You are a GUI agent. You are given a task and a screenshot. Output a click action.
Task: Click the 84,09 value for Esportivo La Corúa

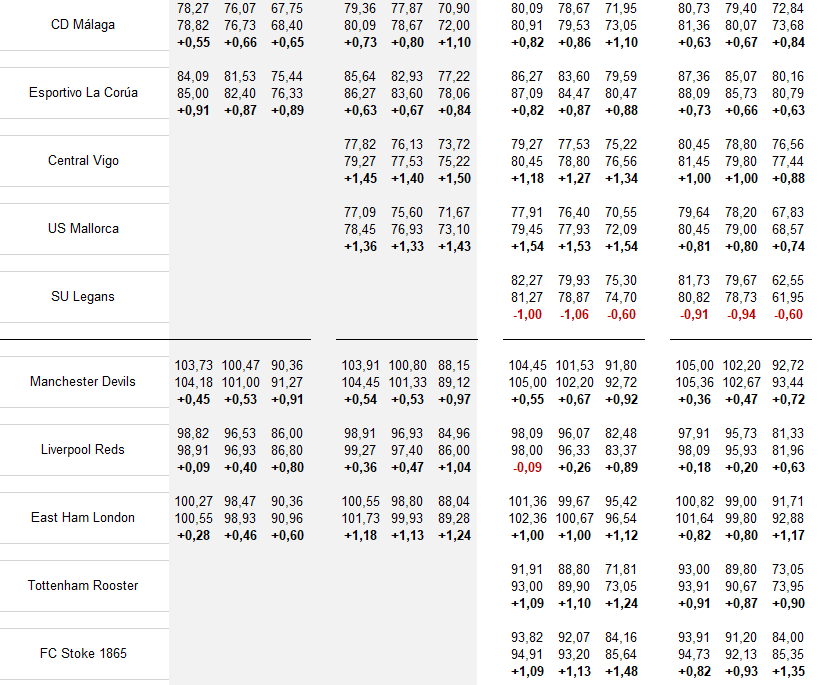click(x=193, y=77)
